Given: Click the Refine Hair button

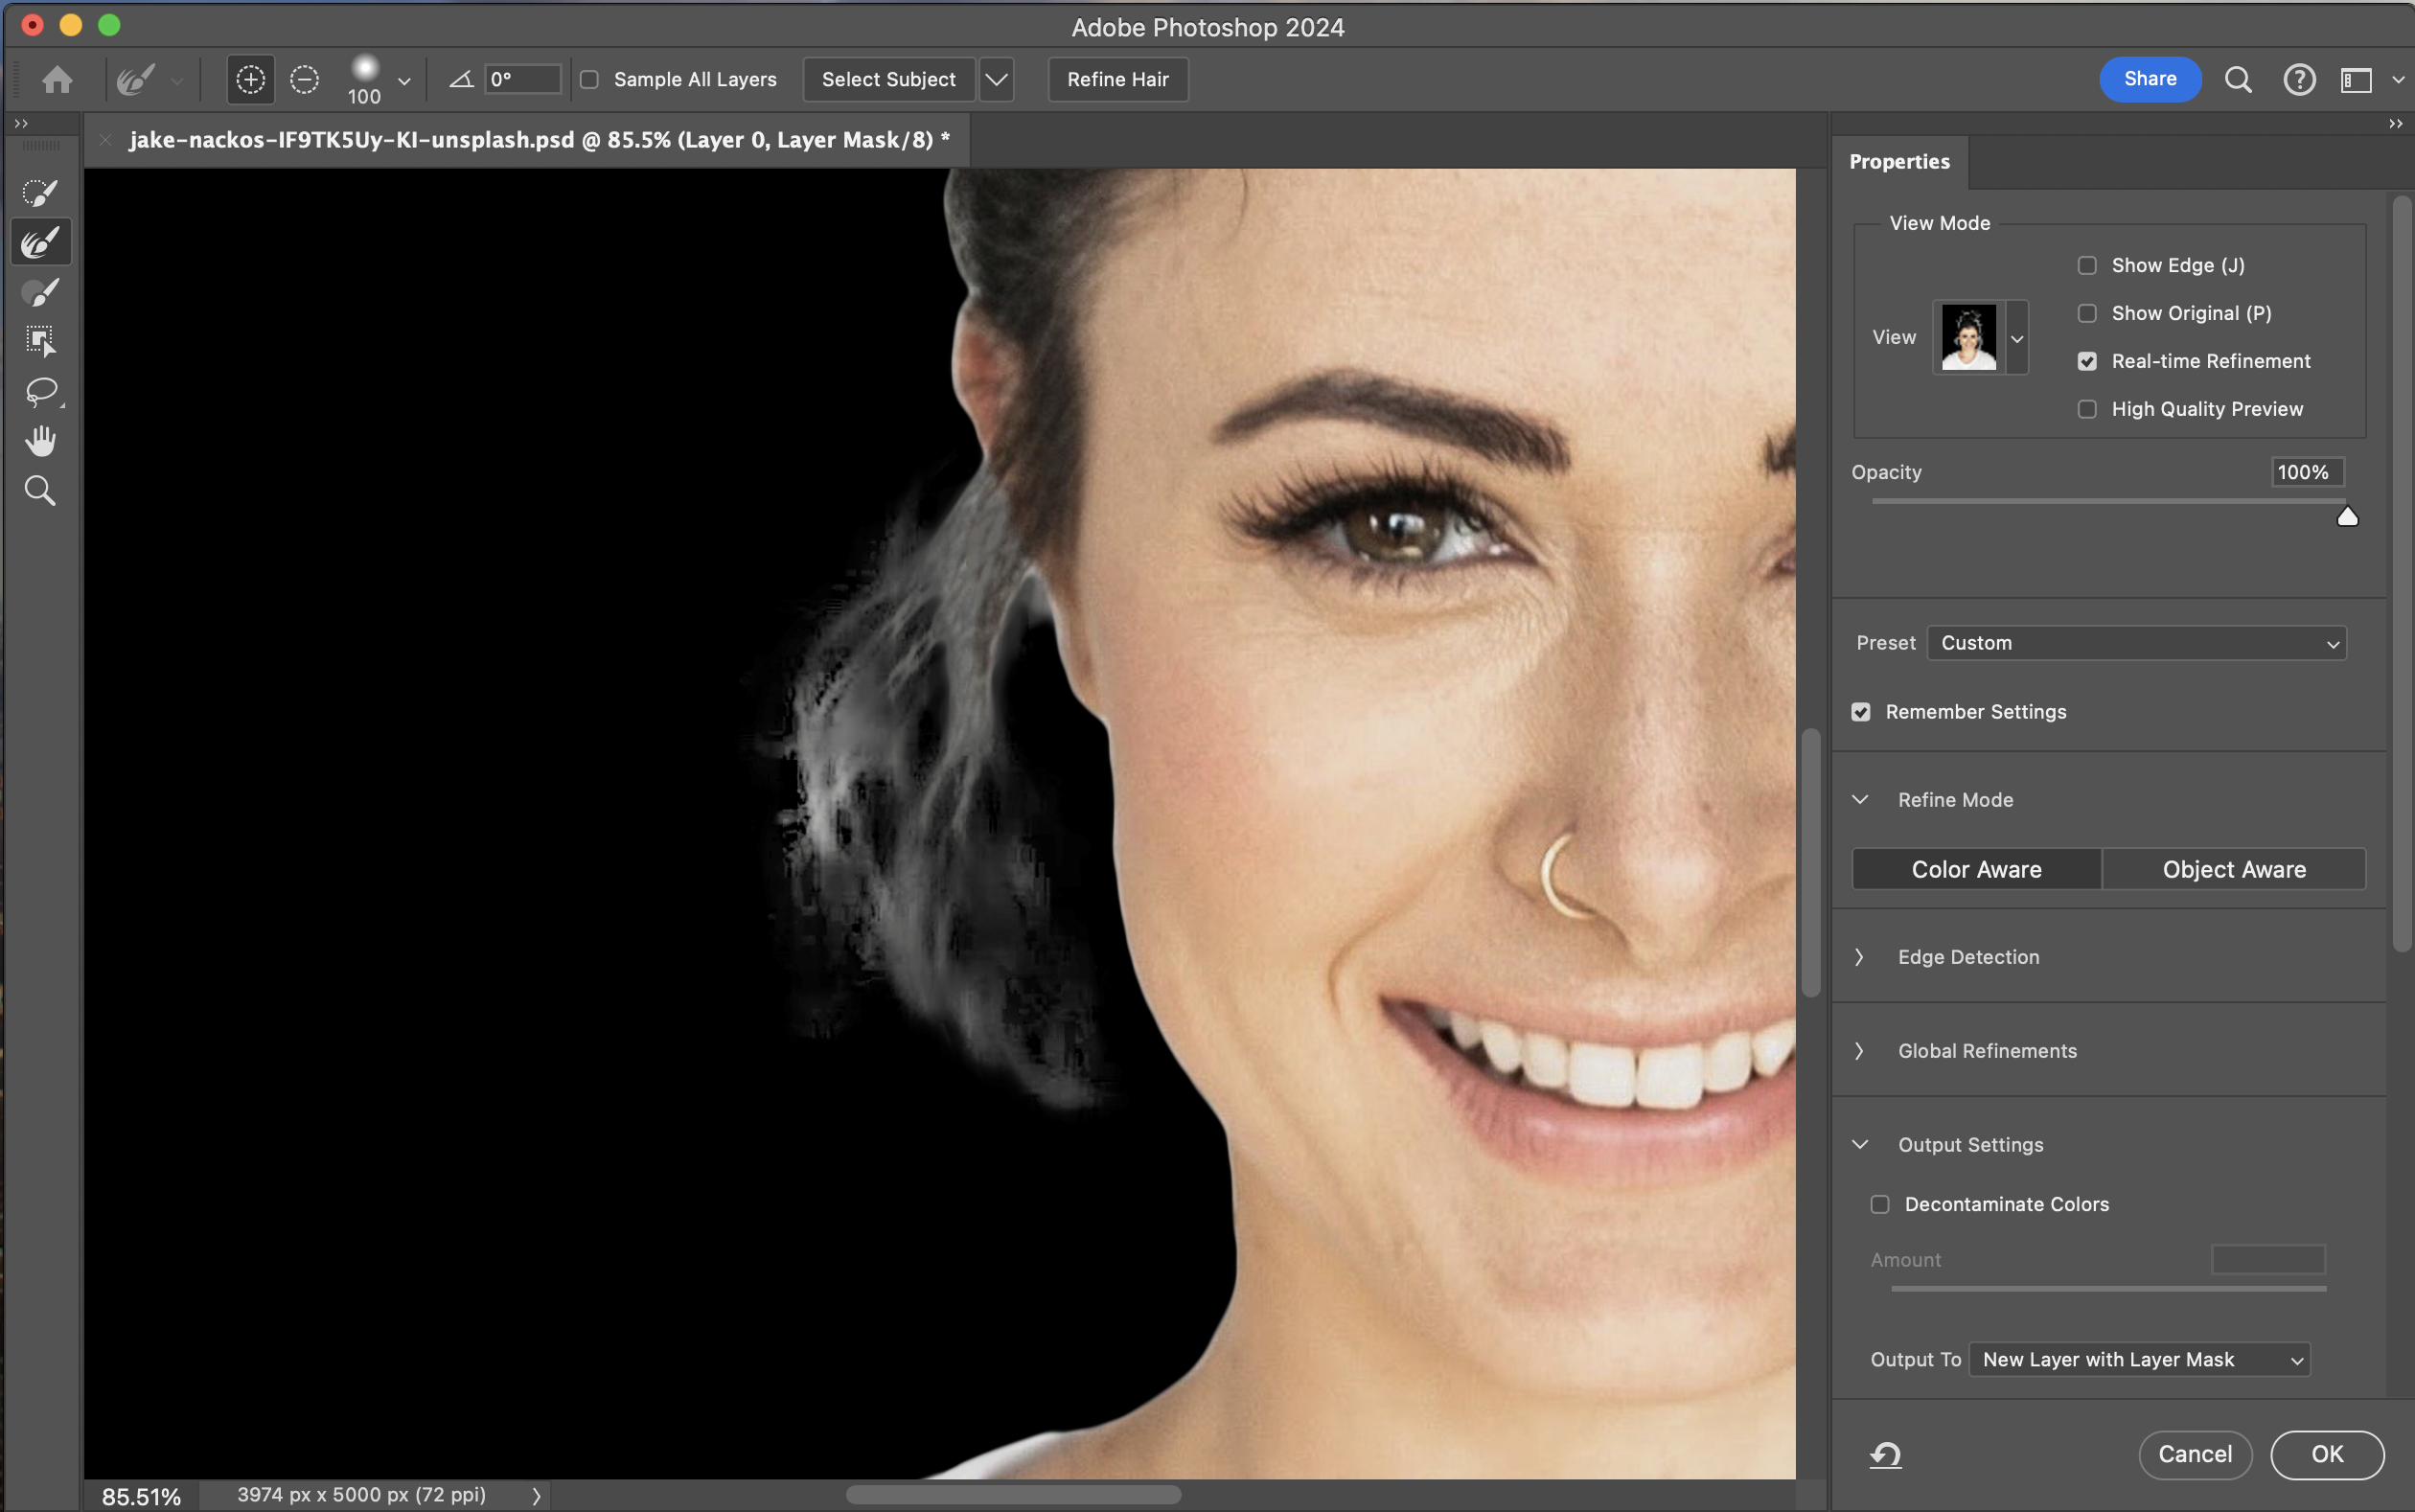Looking at the screenshot, I should 1117,79.
